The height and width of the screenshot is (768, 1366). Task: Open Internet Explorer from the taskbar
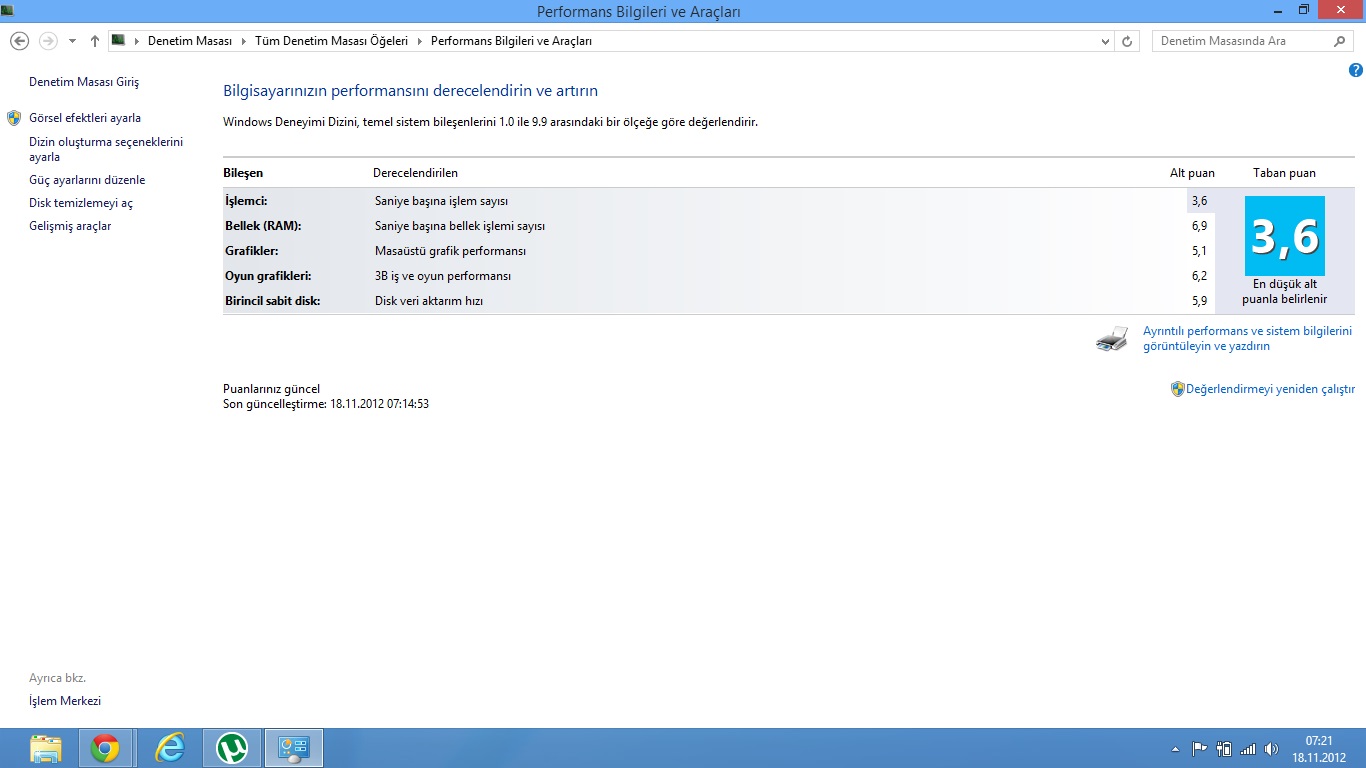coord(170,748)
